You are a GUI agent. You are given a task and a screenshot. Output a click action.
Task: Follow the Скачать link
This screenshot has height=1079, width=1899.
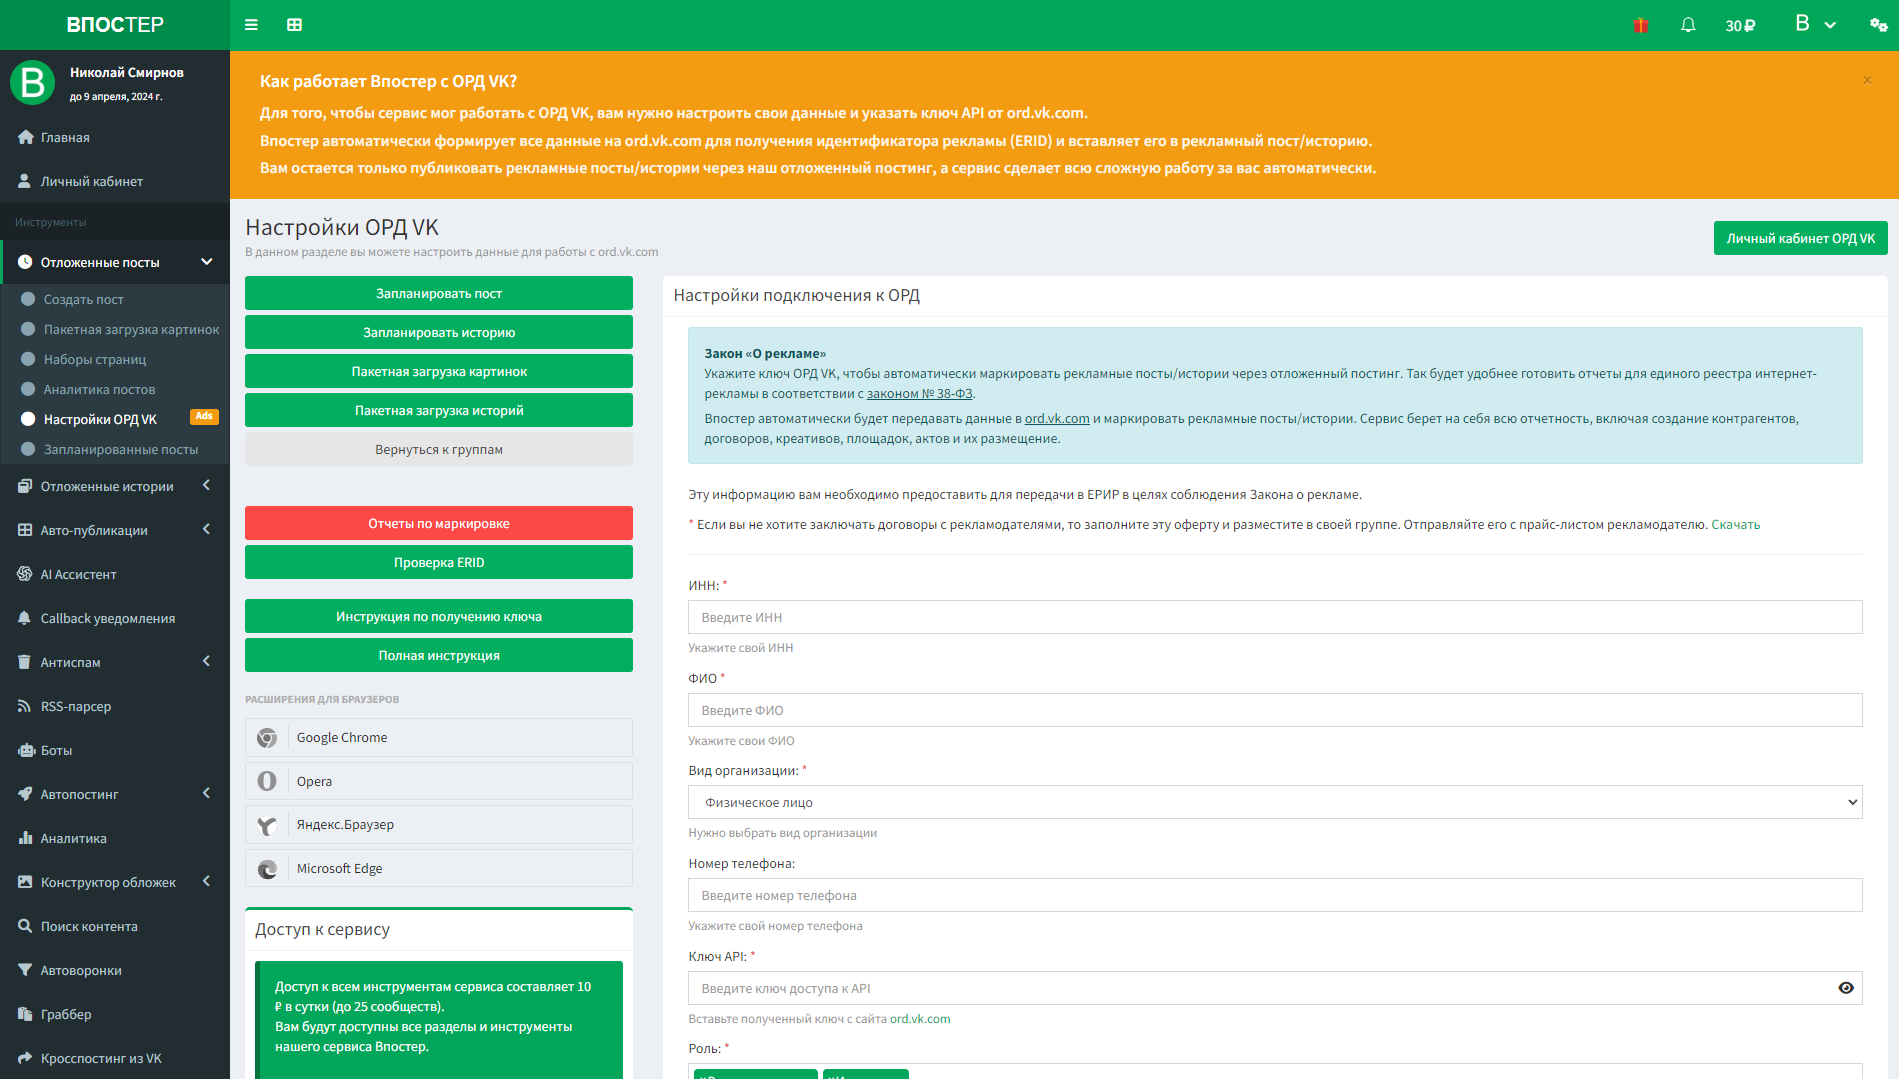click(1735, 524)
